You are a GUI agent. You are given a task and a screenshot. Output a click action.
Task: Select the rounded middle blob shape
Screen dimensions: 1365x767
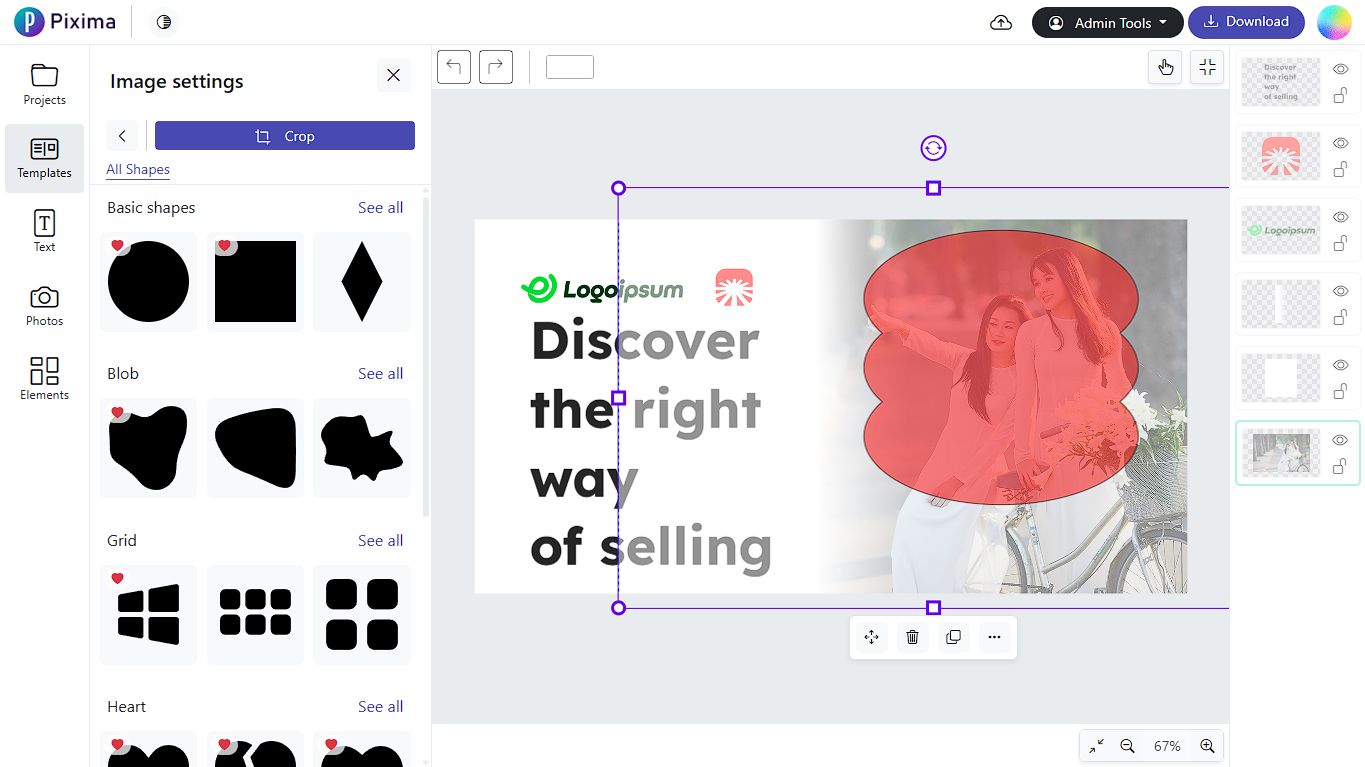[x=256, y=448]
